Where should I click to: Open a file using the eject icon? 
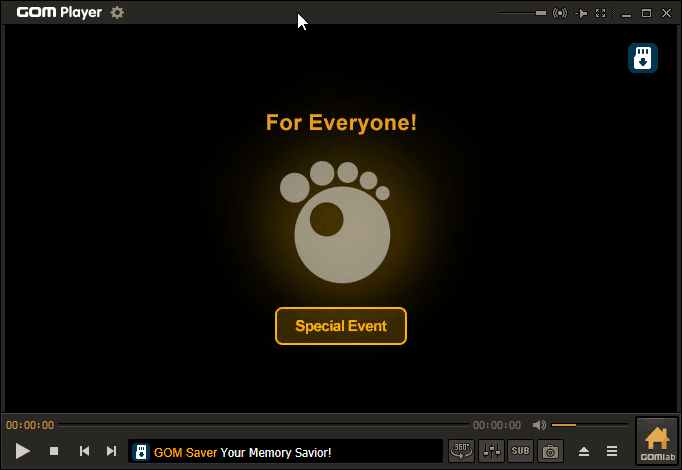[x=584, y=451]
